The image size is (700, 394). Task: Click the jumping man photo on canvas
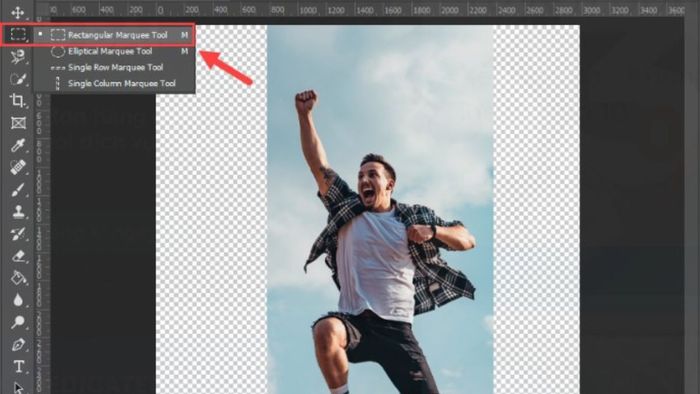380,209
